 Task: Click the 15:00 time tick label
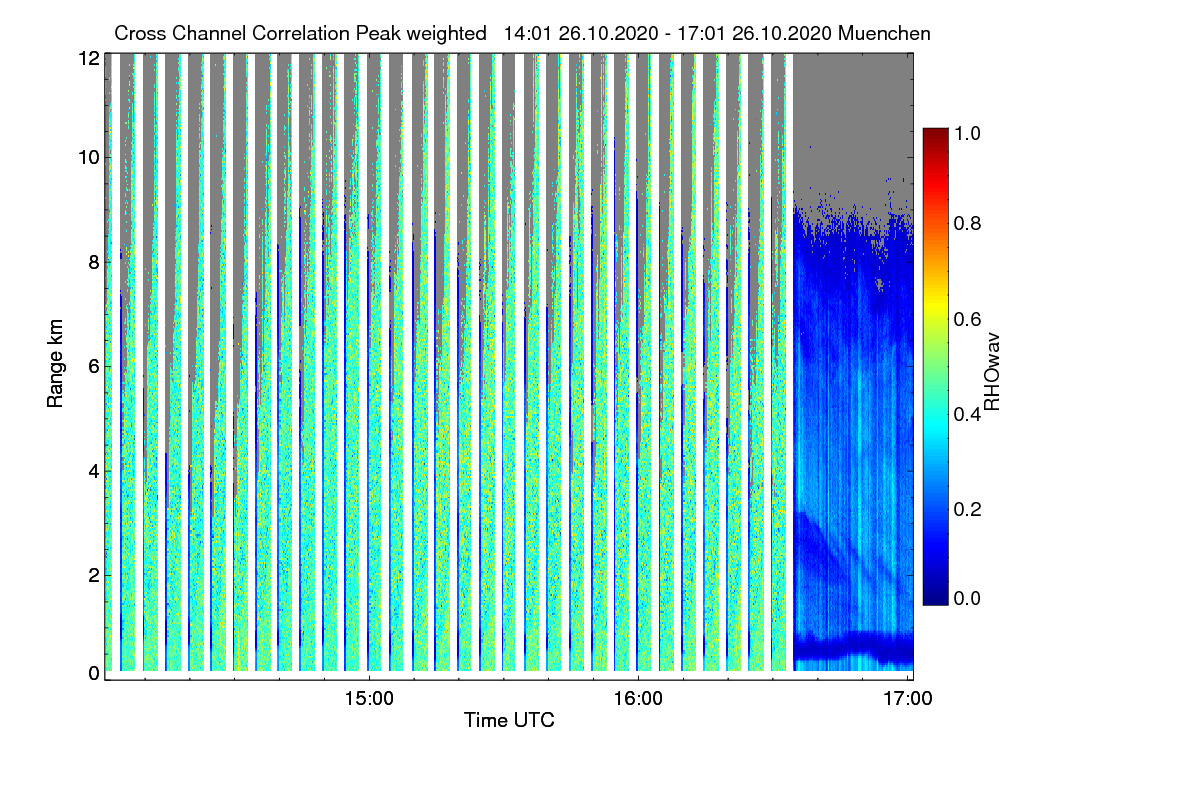[369, 699]
